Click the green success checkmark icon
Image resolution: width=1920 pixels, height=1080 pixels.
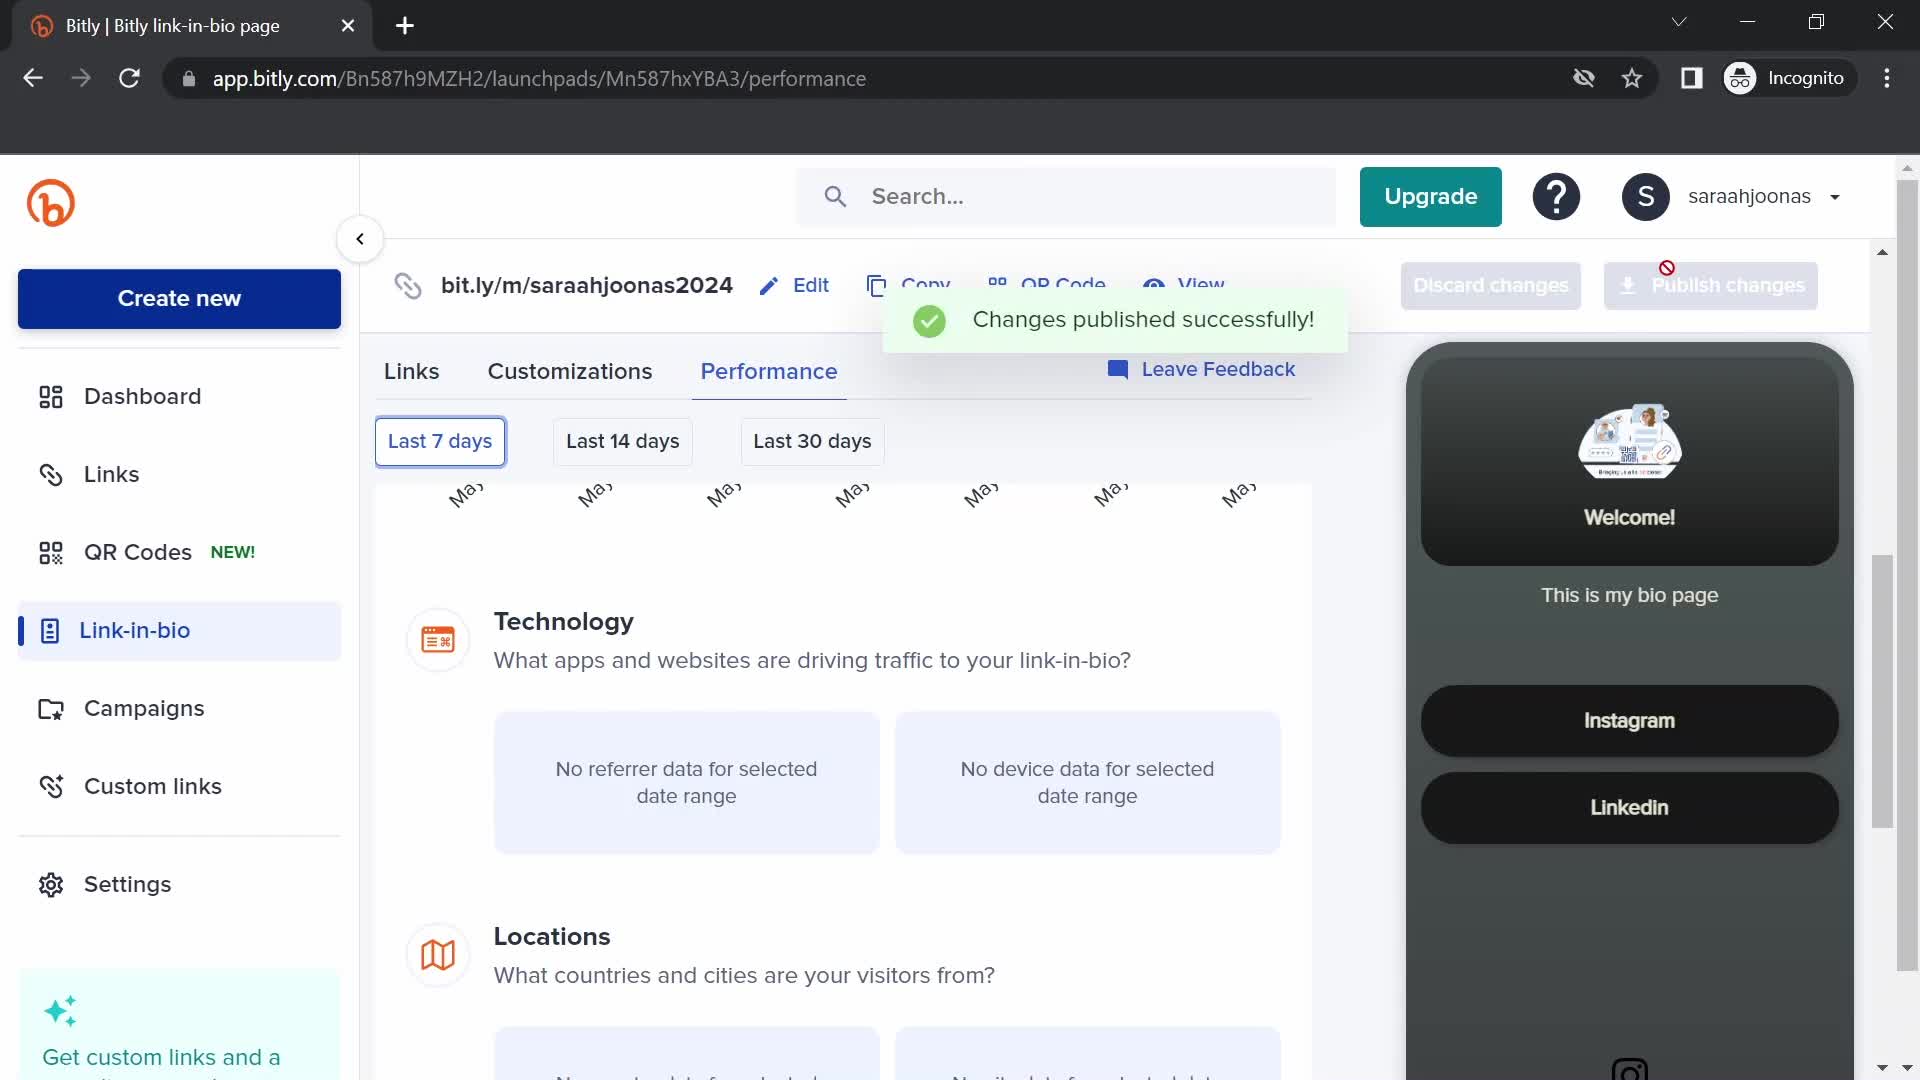click(x=929, y=321)
